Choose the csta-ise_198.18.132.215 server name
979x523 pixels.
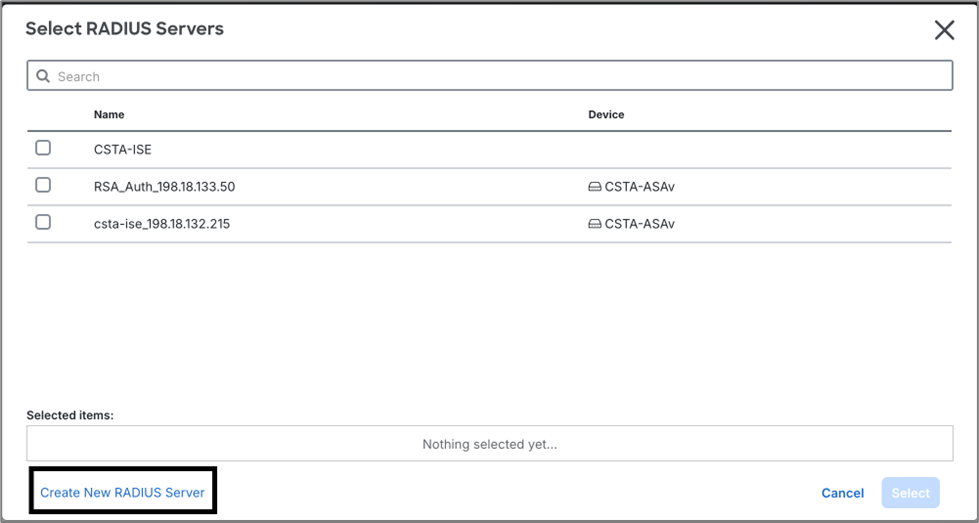pos(162,224)
